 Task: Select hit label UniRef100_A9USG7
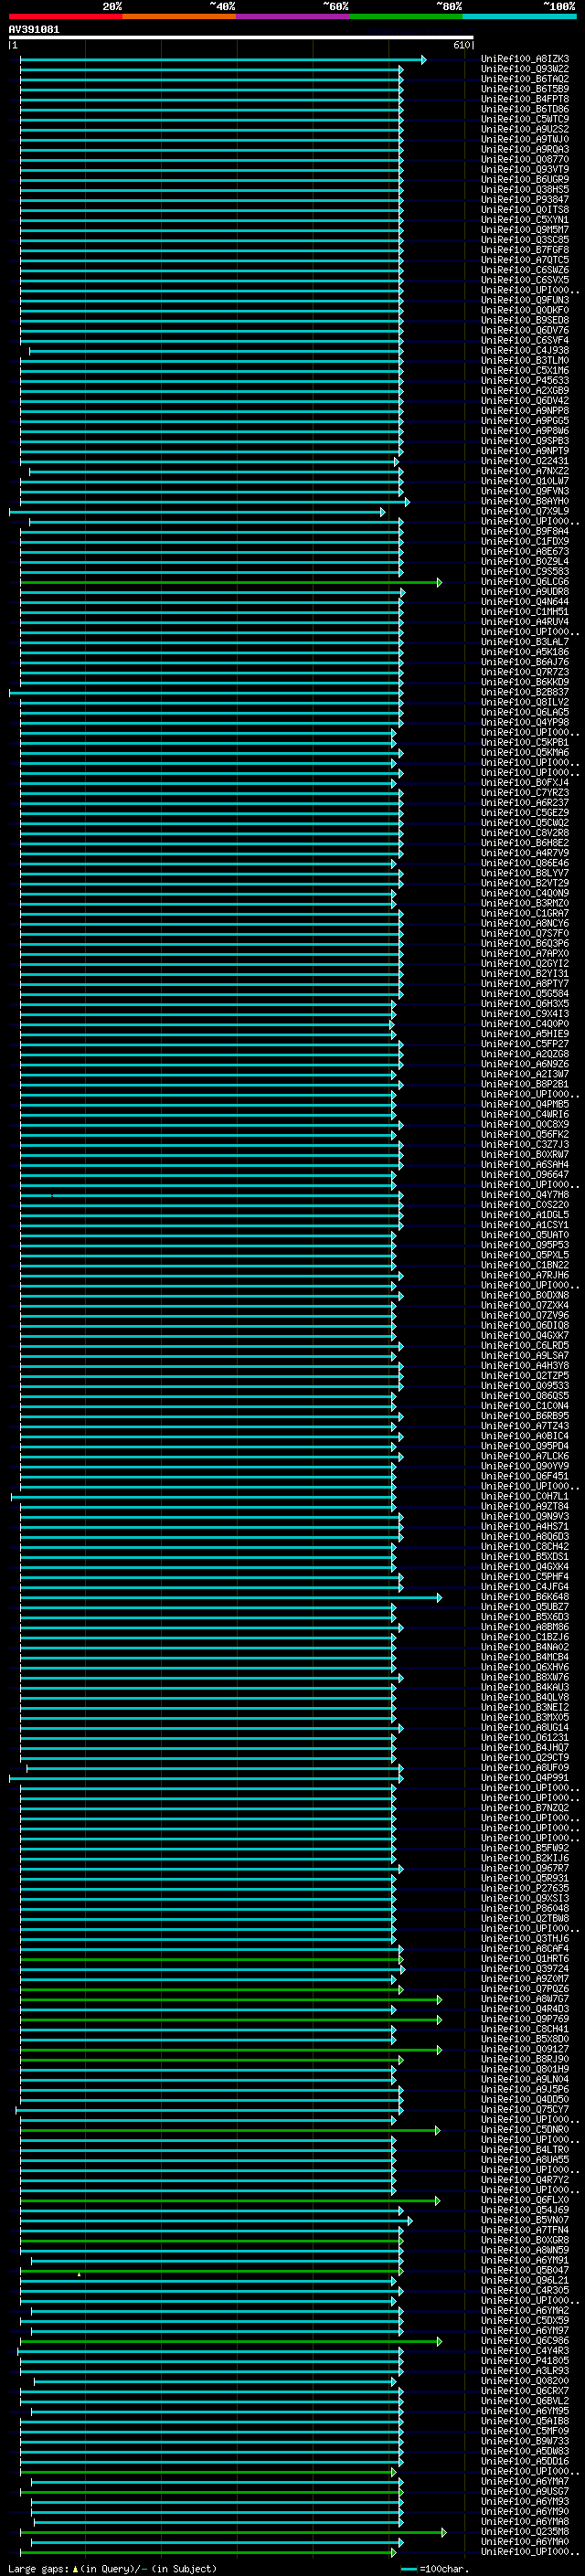click(x=525, y=2492)
